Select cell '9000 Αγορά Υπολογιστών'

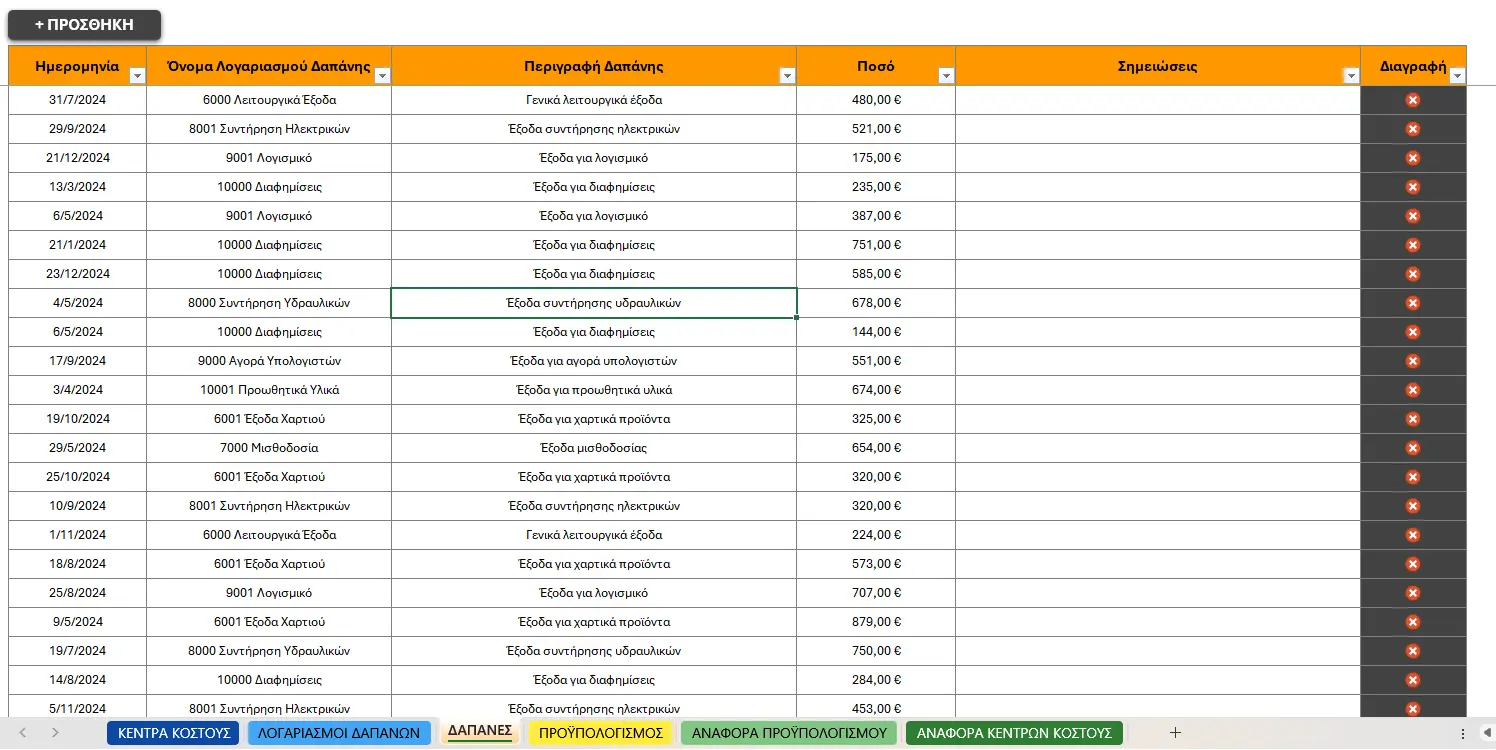click(269, 361)
